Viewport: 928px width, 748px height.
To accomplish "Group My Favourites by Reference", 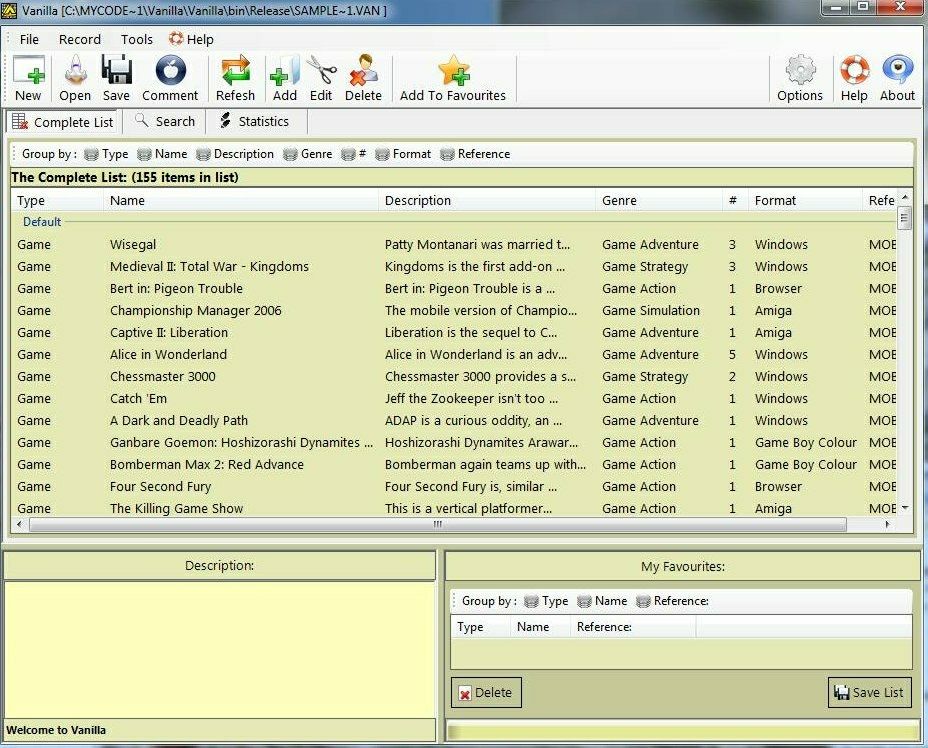I will (671, 601).
